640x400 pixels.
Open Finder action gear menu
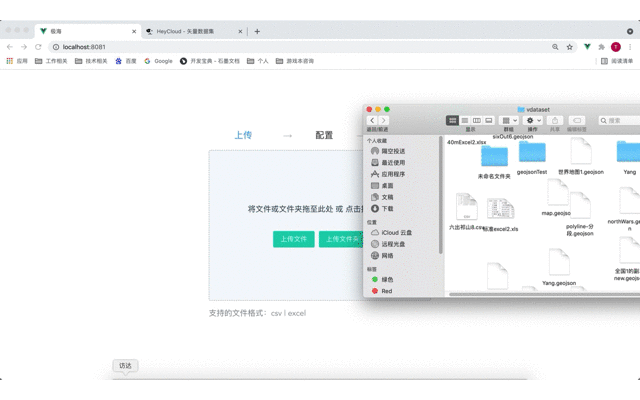coord(533,120)
